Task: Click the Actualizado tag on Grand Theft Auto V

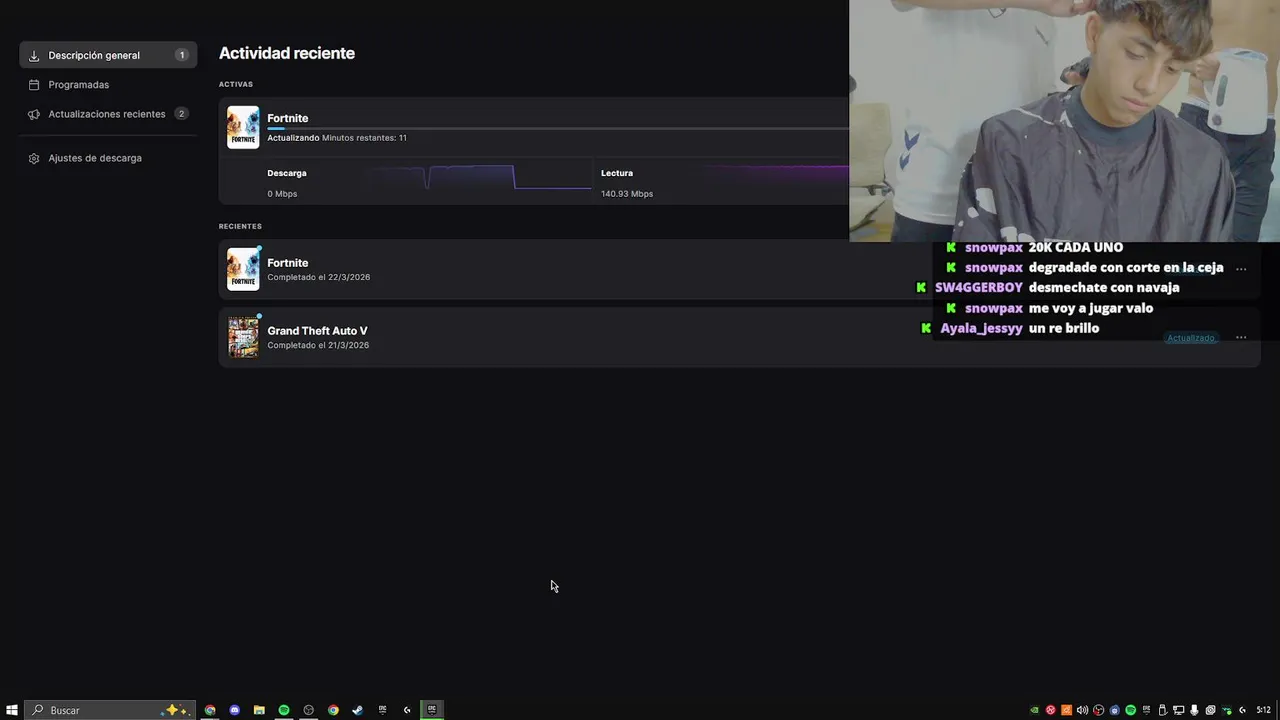Action: [1191, 338]
